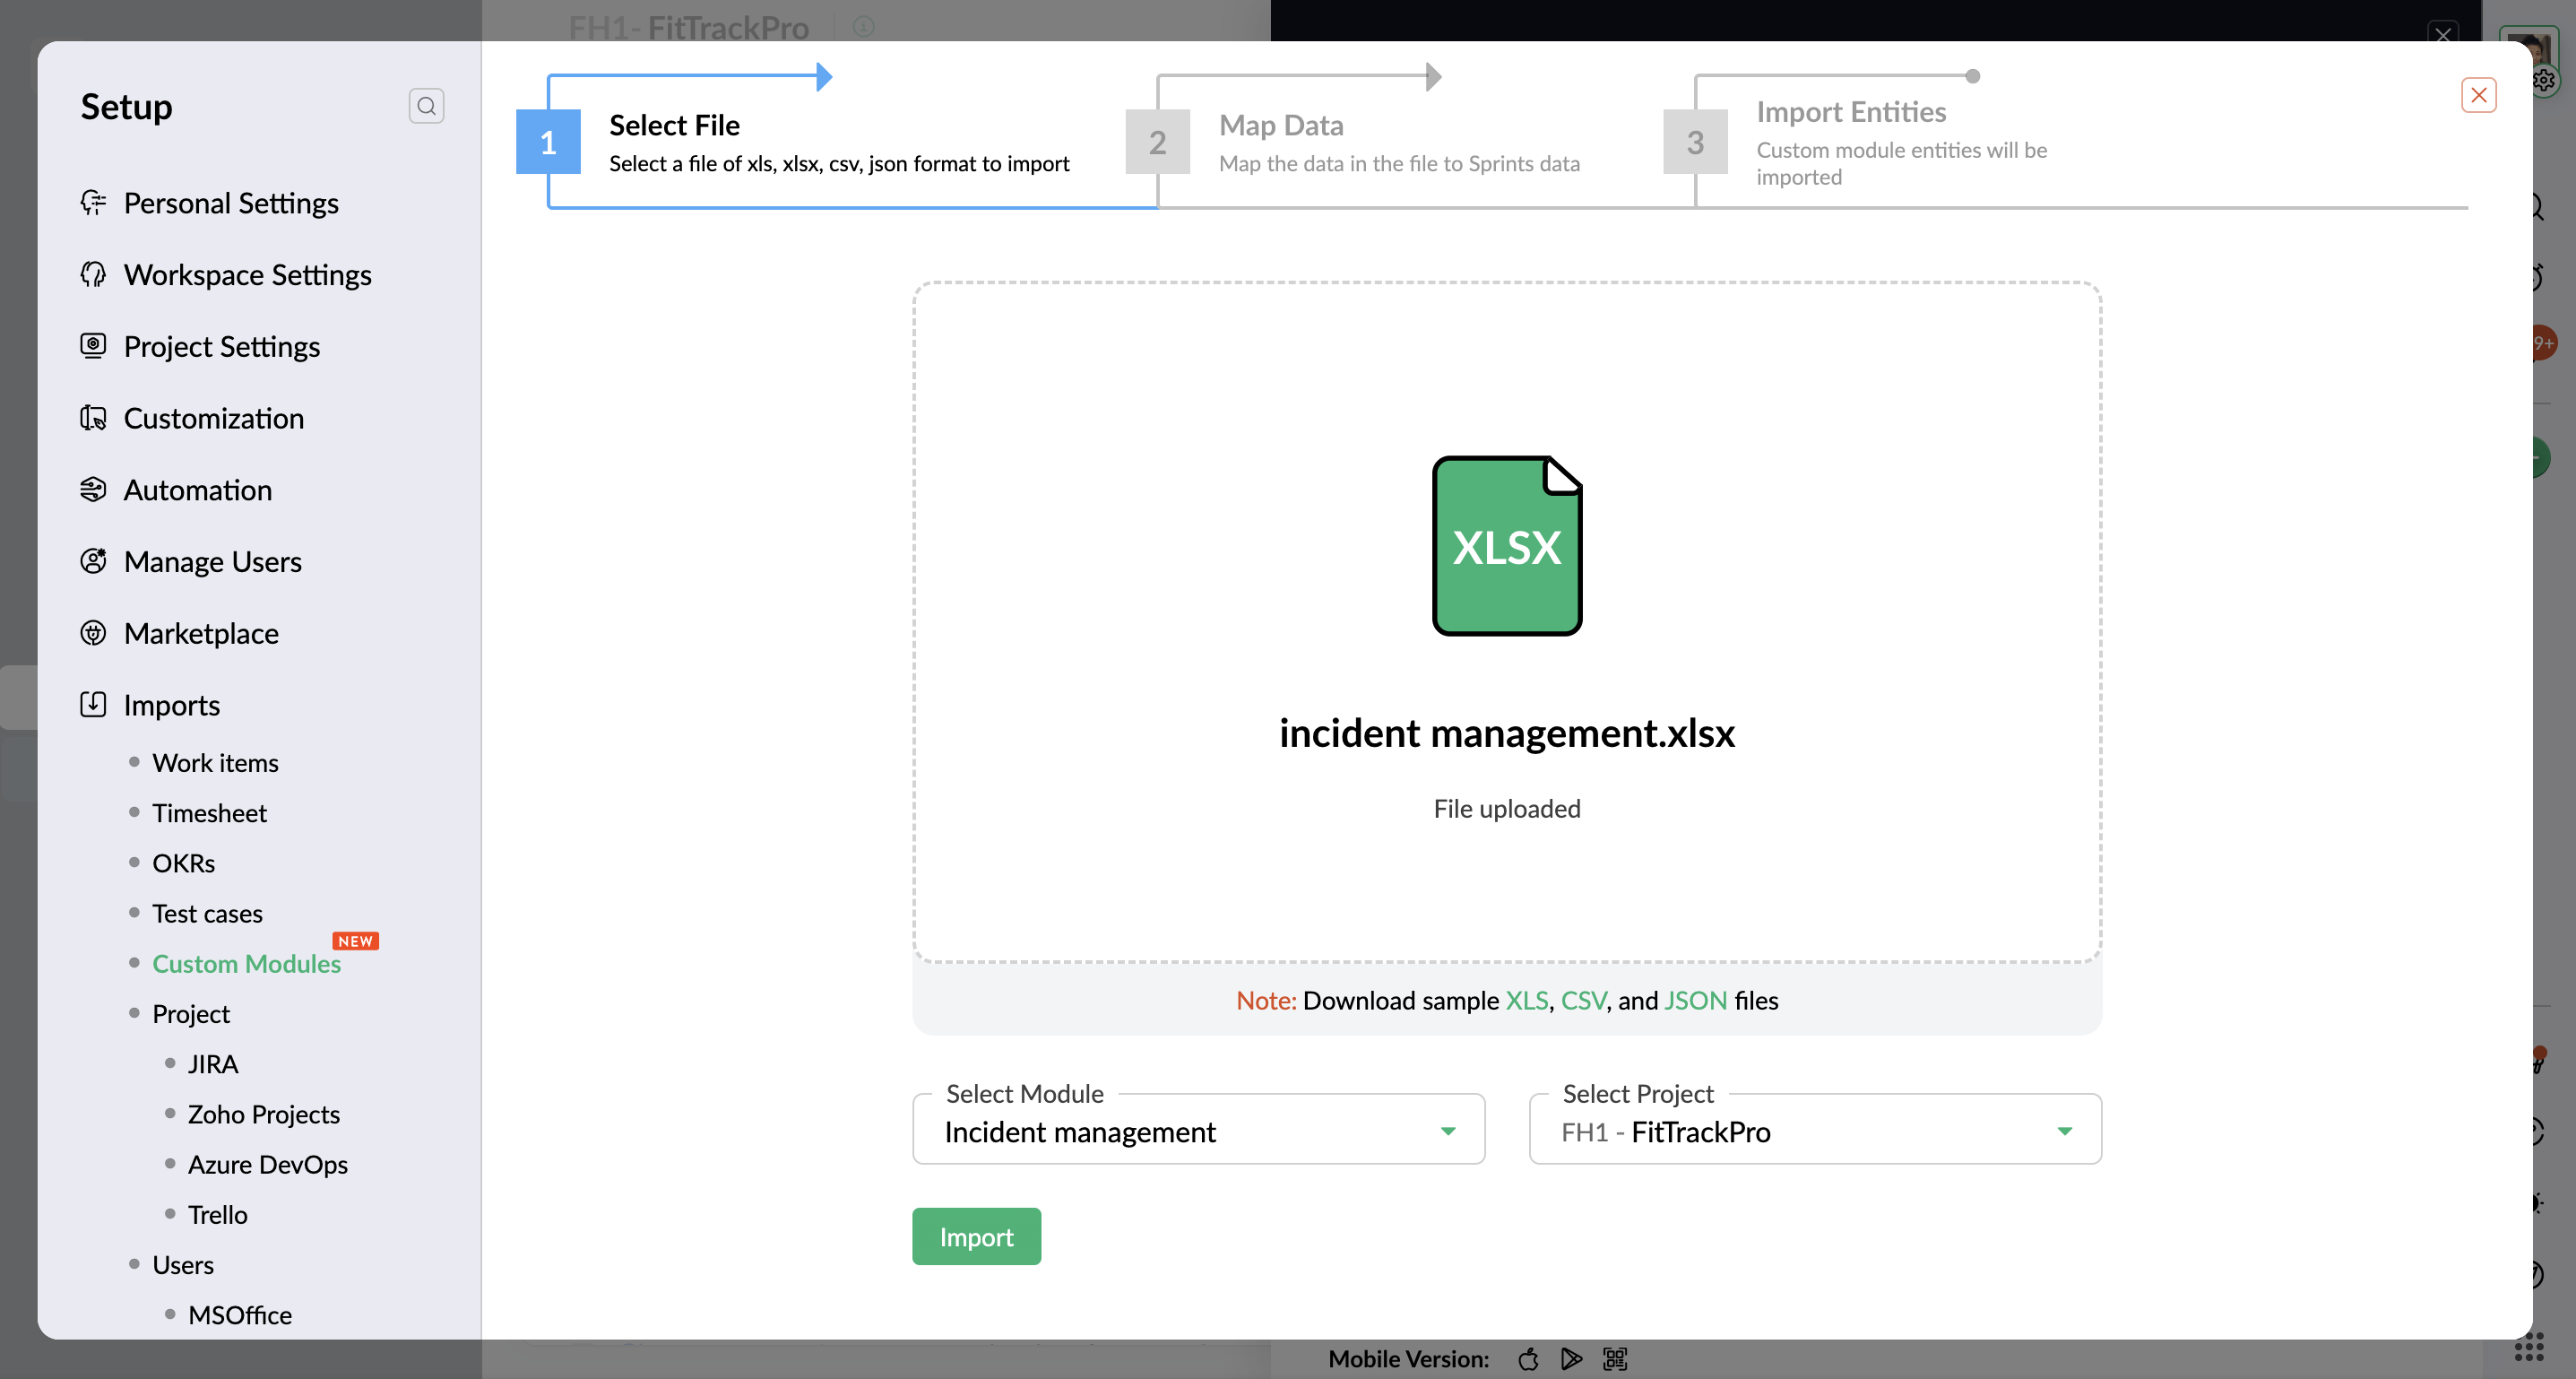Download the sample JSON file
This screenshot has width=2576, height=1379.
(x=1695, y=1000)
